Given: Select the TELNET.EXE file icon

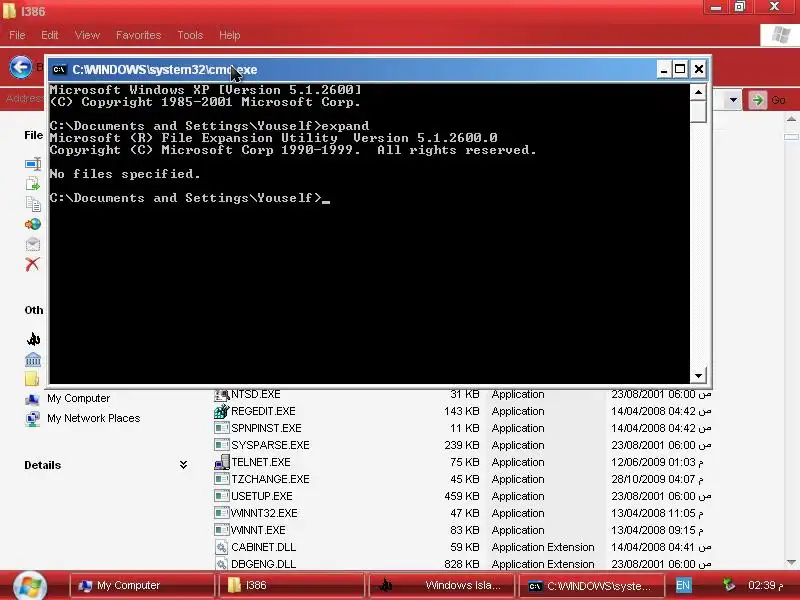Looking at the screenshot, I should [221, 462].
